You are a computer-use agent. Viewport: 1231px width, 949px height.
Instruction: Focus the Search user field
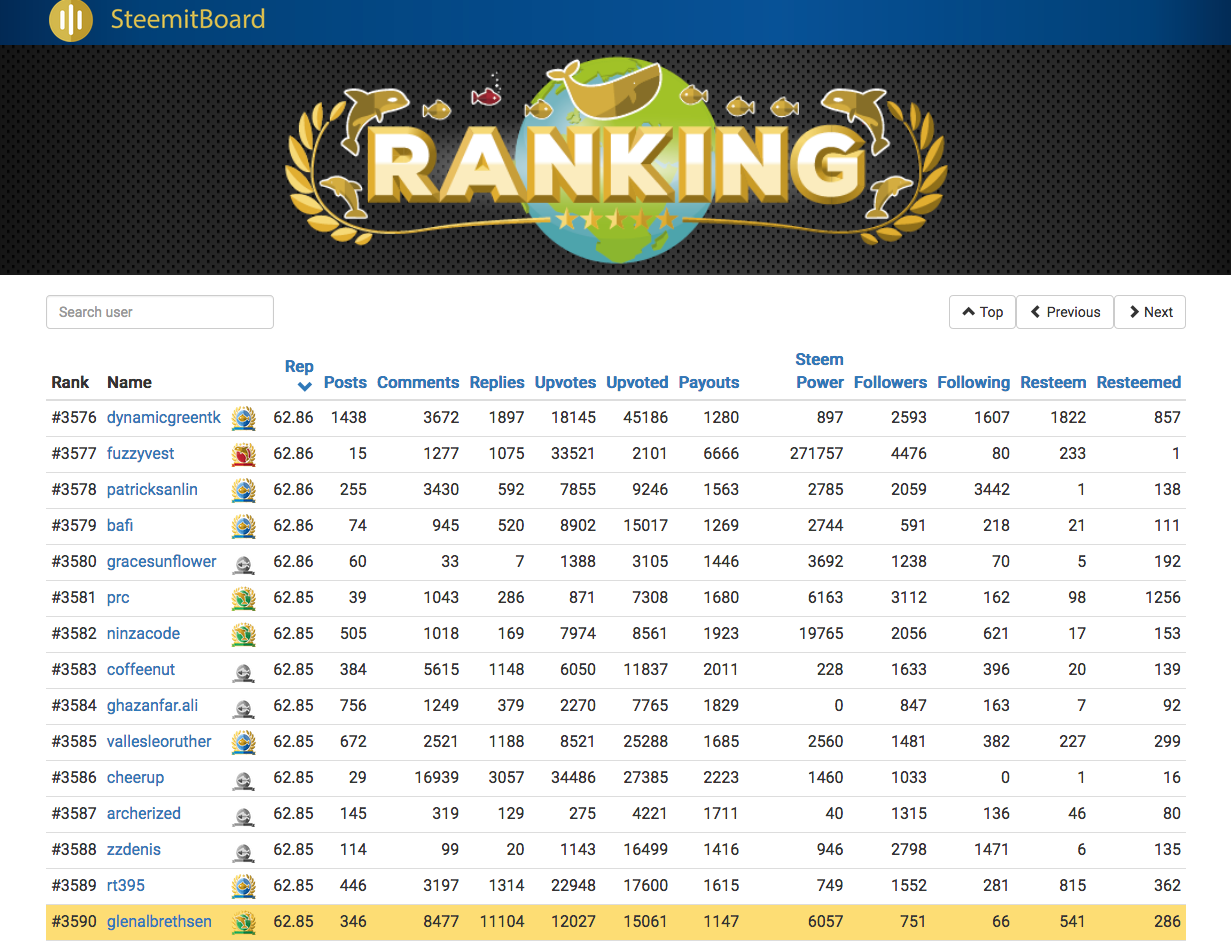tap(160, 312)
